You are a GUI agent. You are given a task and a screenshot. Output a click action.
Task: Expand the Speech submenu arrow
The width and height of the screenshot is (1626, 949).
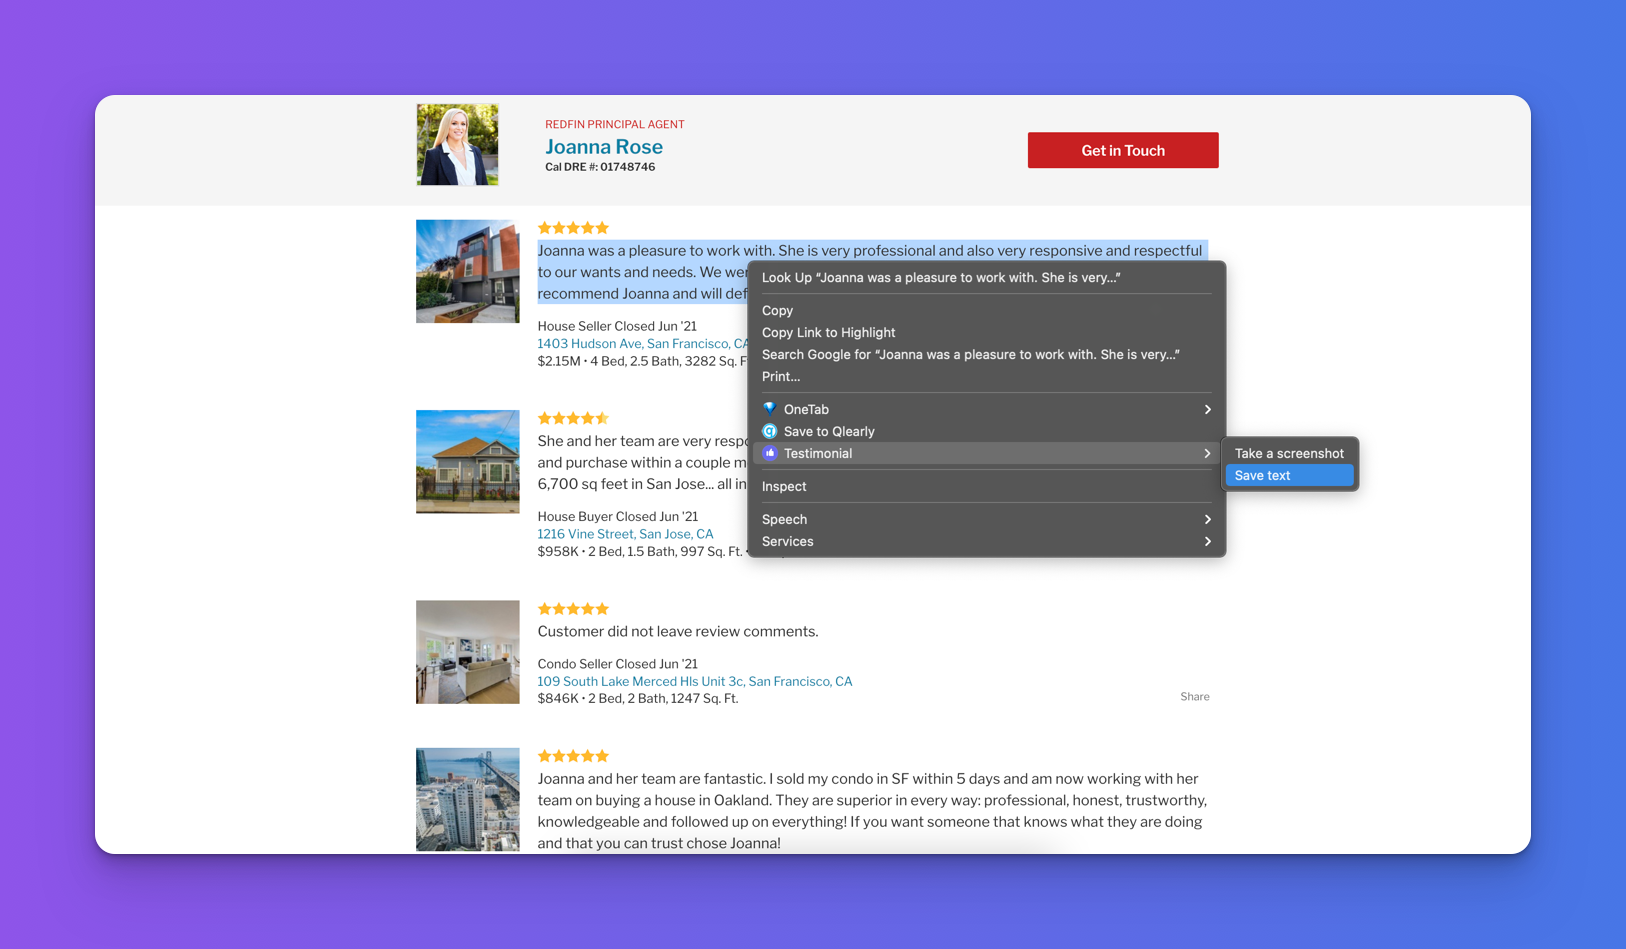point(1207,519)
